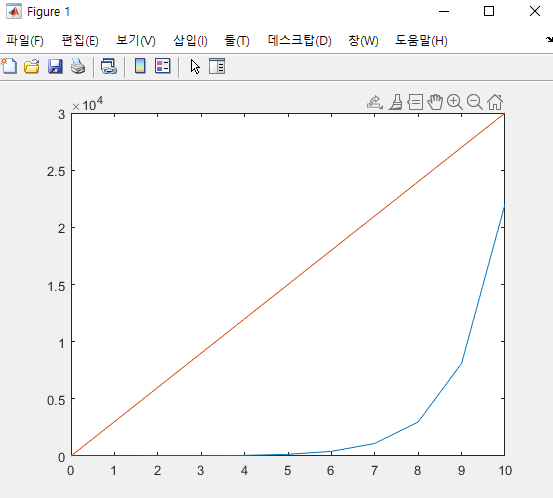Activate the brush data tool
This screenshot has height=498, width=553.
coord(396,102)
